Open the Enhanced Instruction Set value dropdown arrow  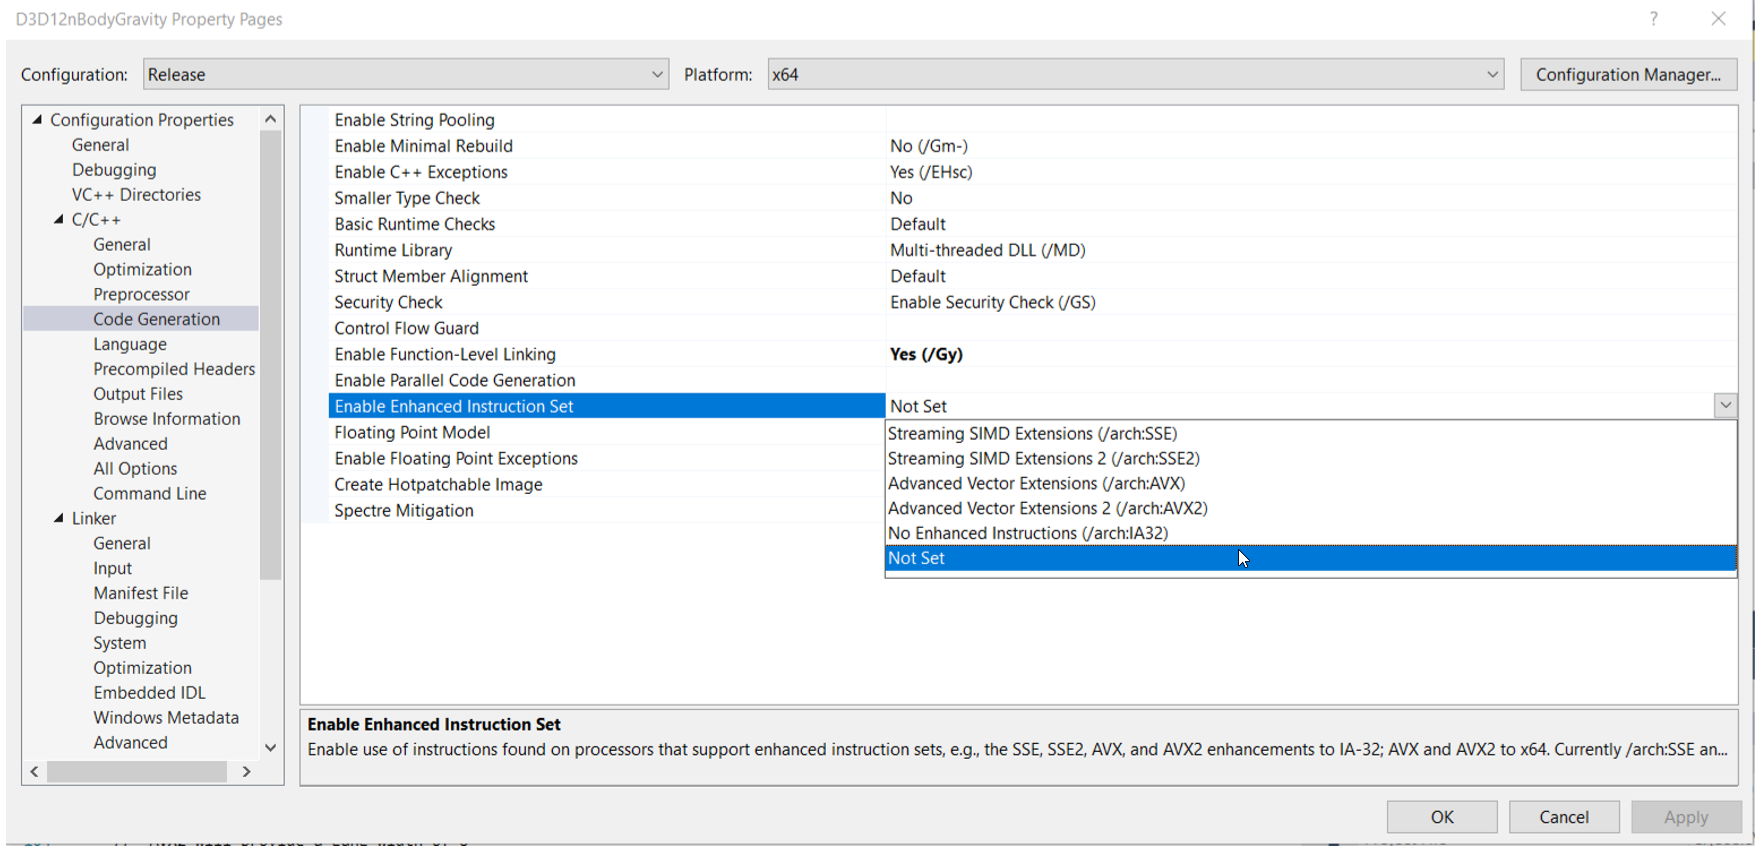(x=1725, y=405)
